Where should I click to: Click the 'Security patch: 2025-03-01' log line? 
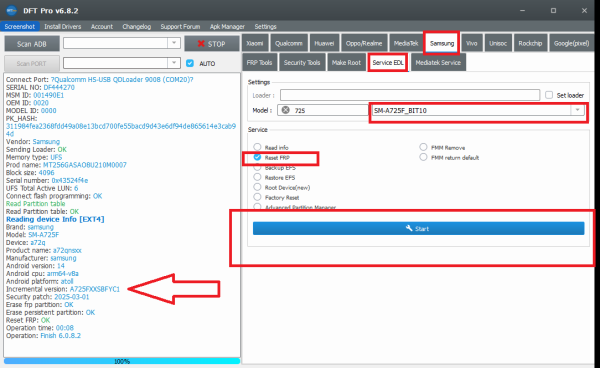[x=47, y=297]
